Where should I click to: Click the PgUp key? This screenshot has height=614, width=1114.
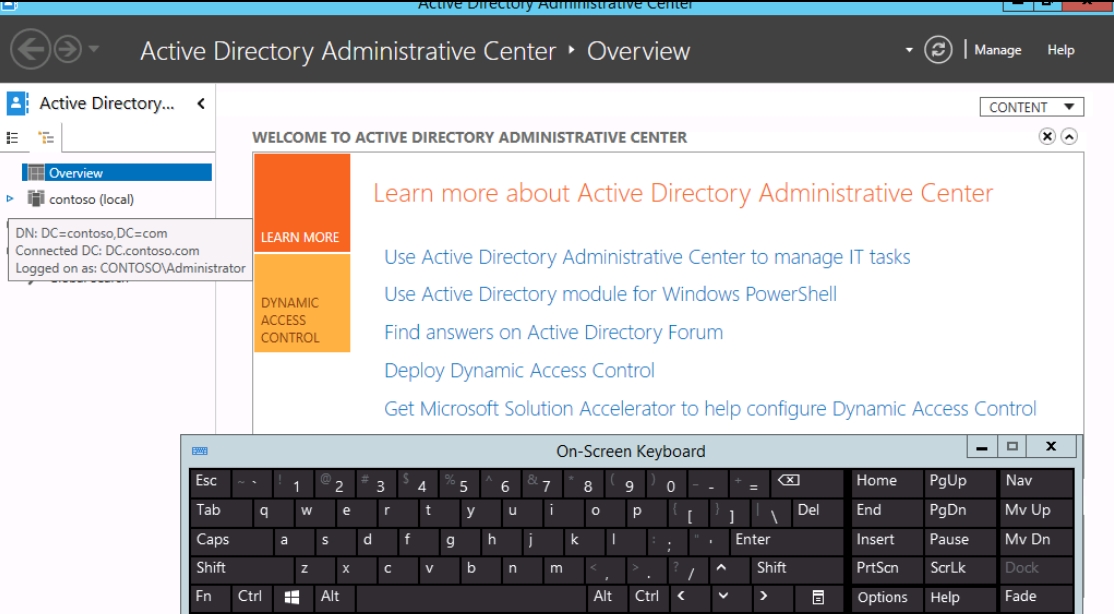[x=959, y=482]
